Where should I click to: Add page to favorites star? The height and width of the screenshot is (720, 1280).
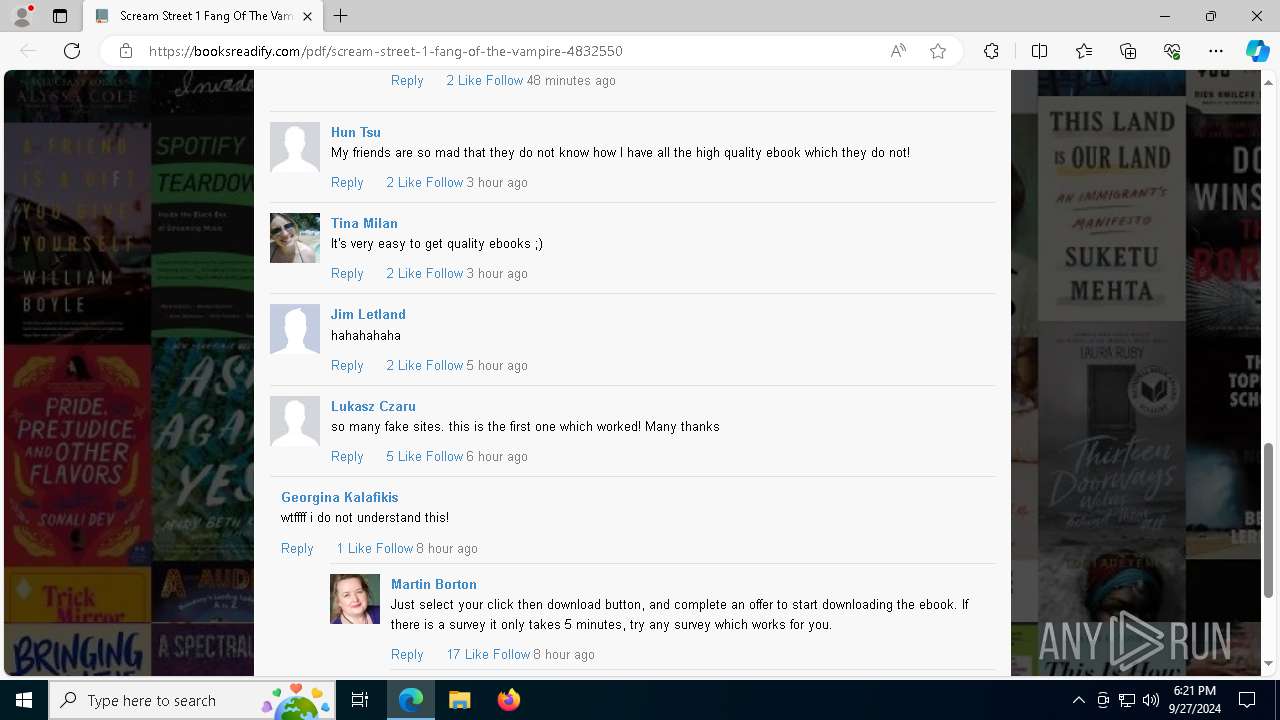click(938, 51)
